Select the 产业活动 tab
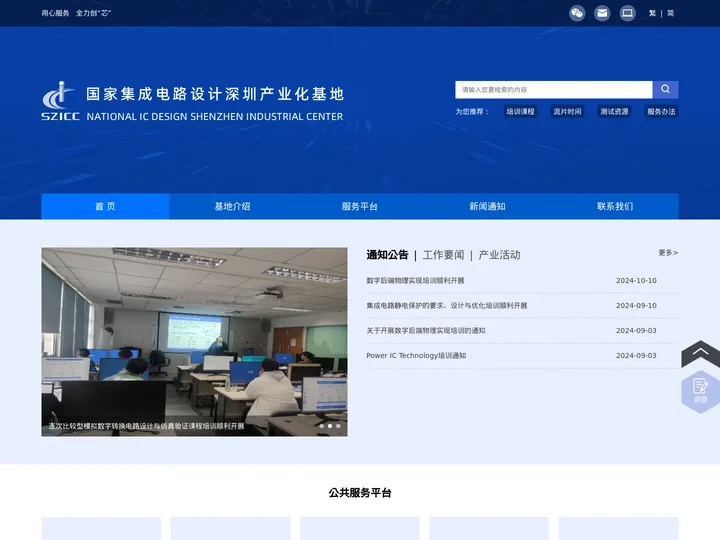 [499, 255]
